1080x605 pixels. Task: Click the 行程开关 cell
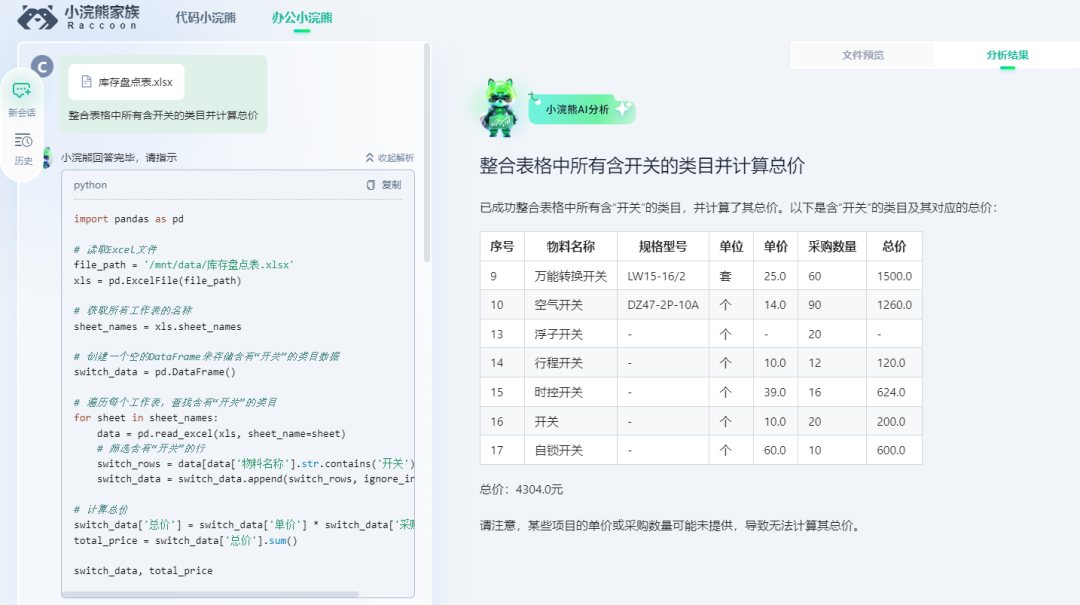[570, 363]
